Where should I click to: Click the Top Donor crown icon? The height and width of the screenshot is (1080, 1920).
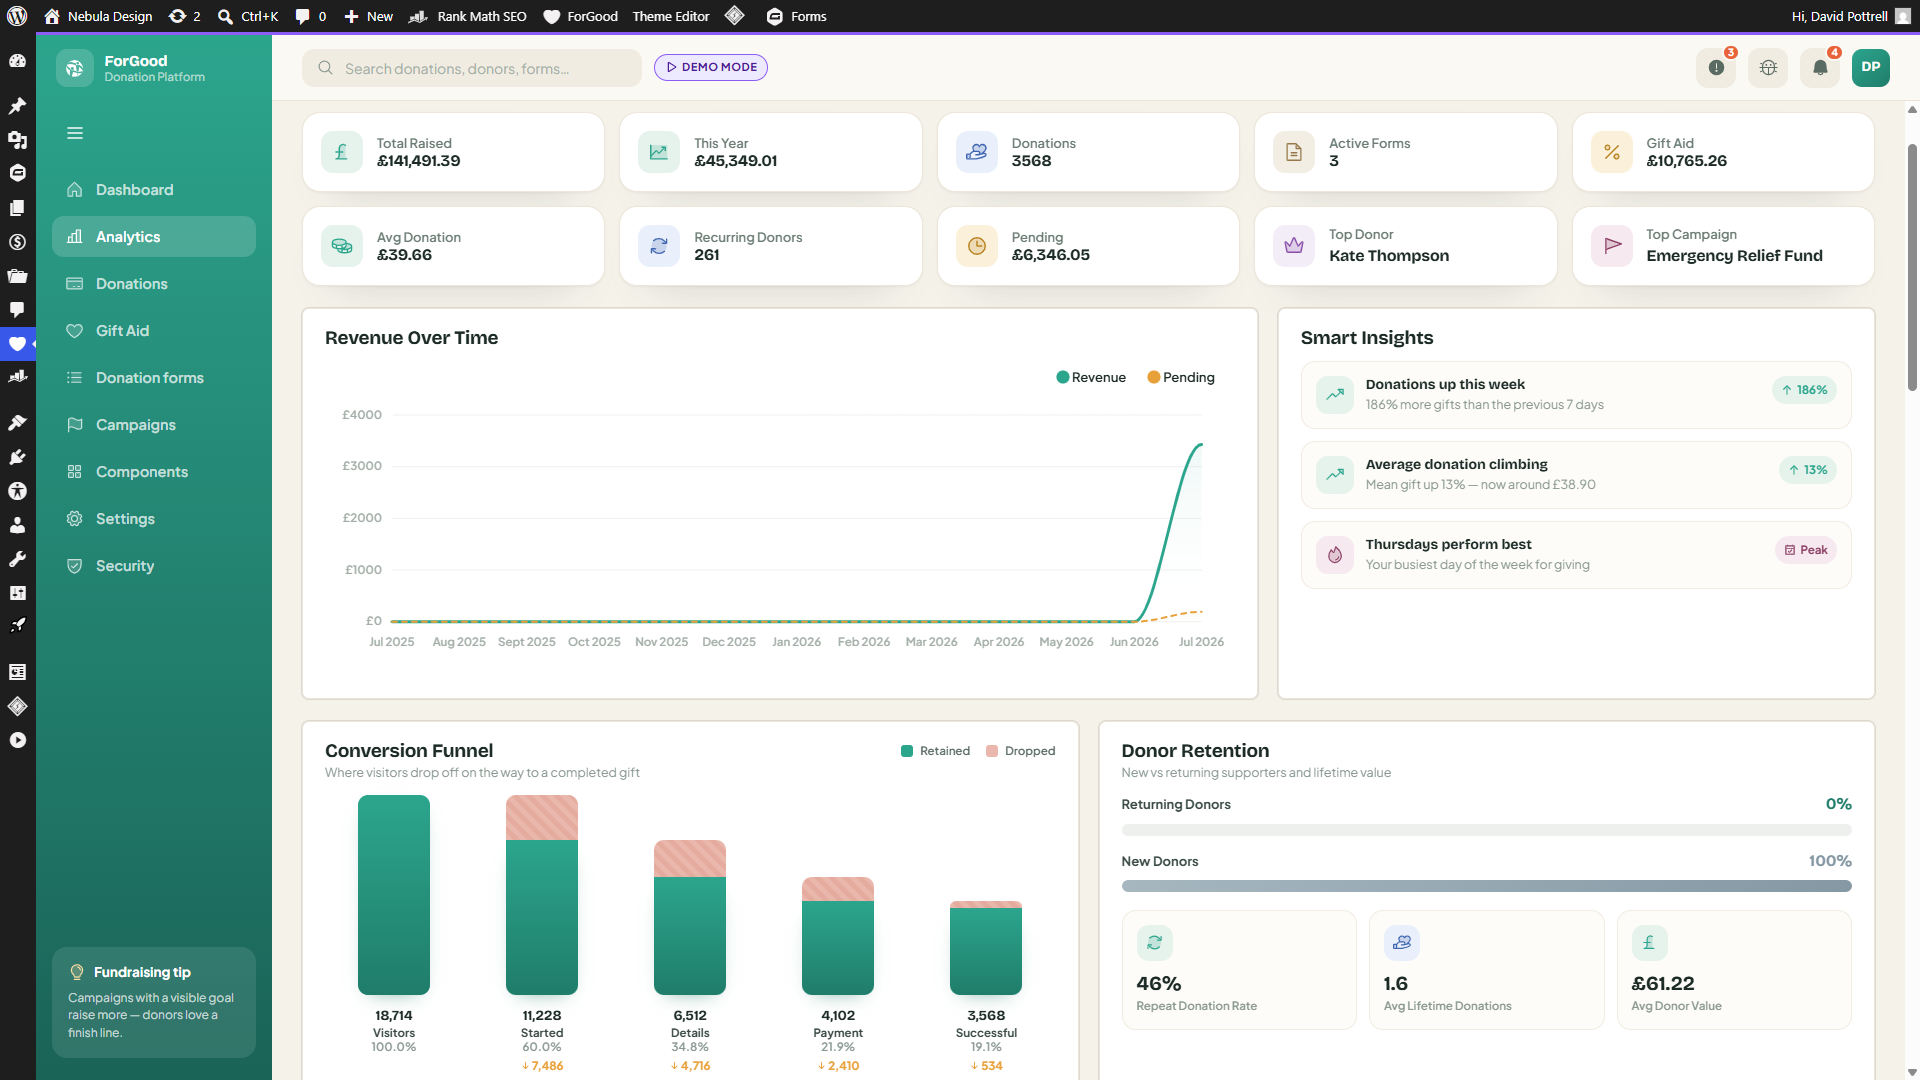pyautogui.click(x=1294, y=246)
